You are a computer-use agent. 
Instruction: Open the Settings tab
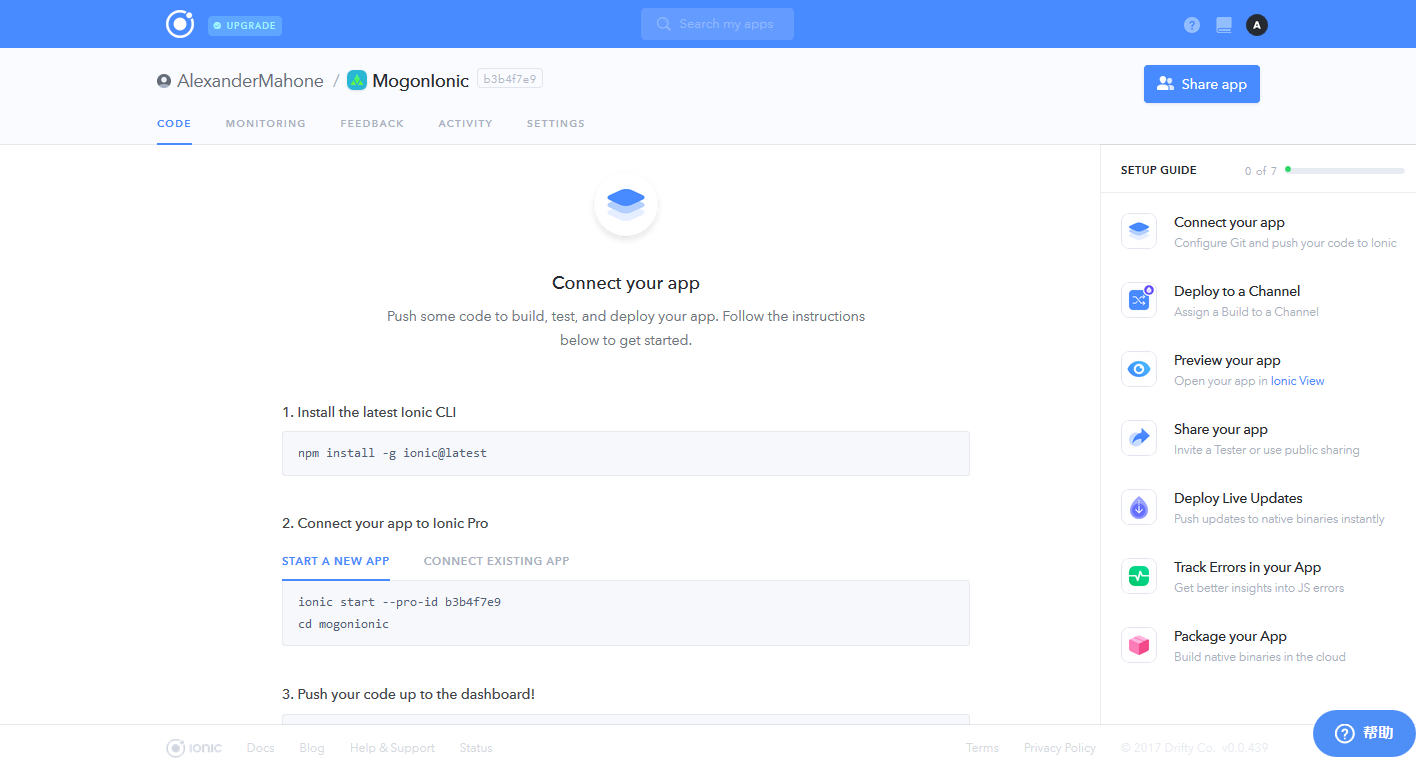click(556, 124)
